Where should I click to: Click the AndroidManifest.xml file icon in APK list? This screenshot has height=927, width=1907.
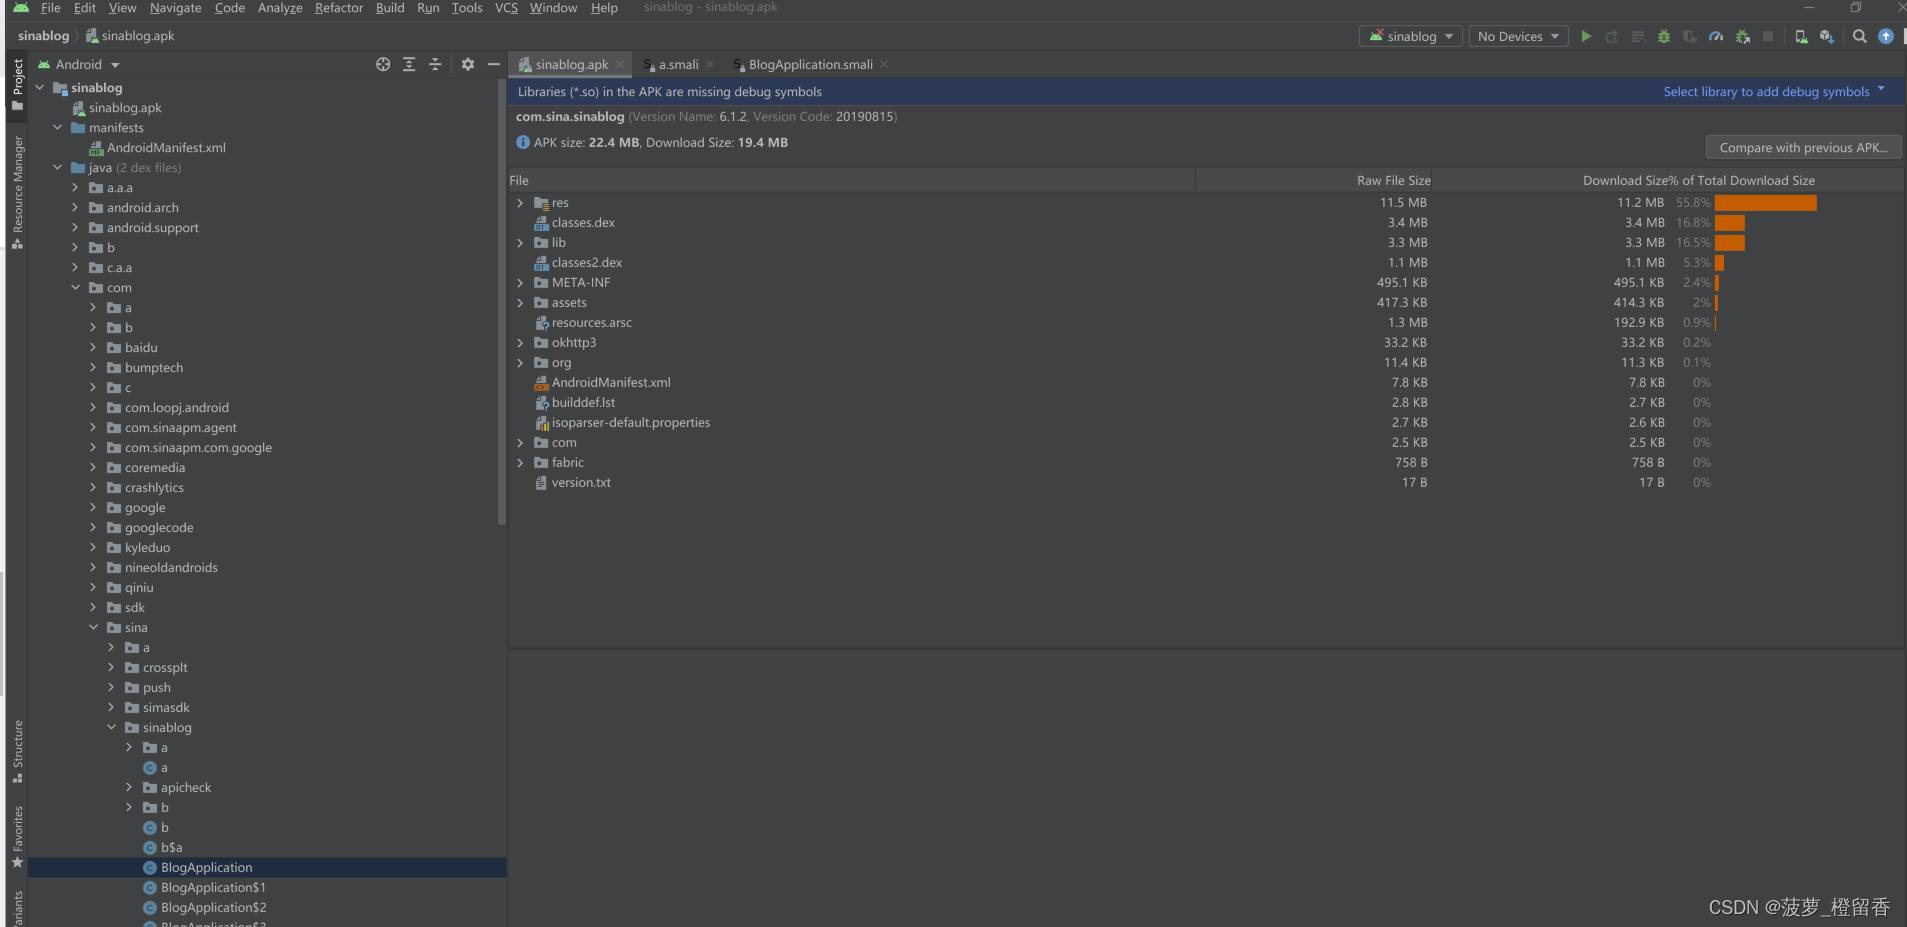pos(541,383)
